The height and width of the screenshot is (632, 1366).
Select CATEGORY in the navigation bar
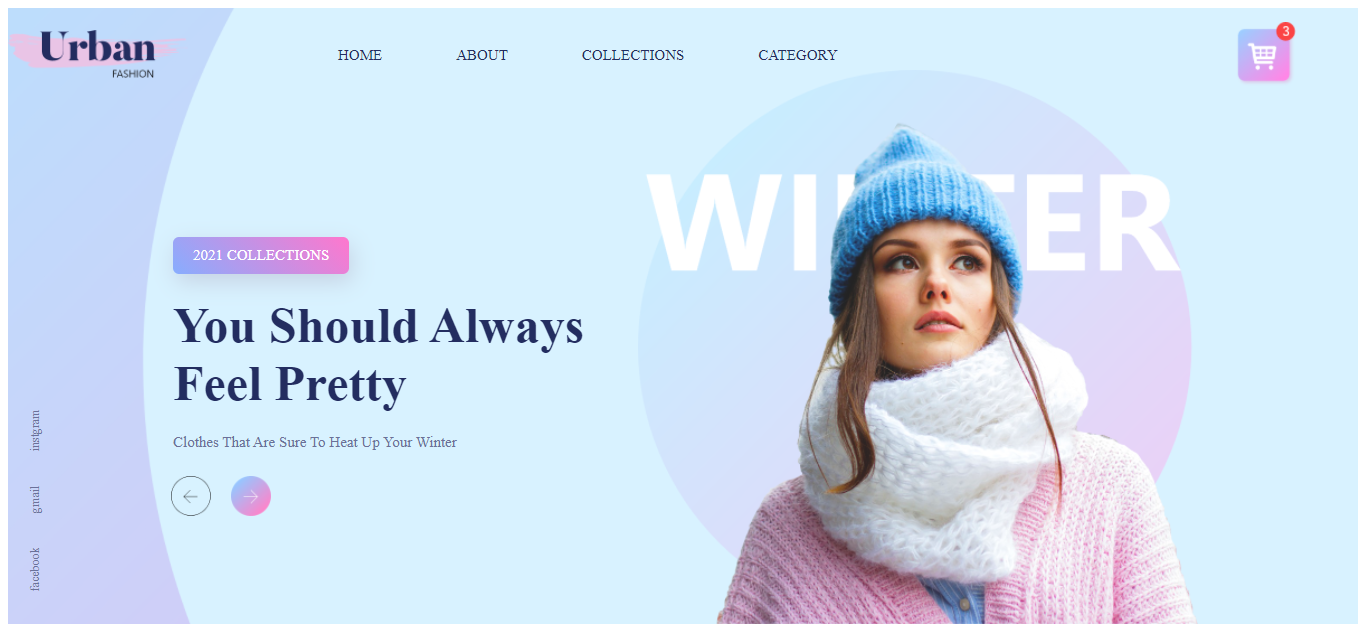tap(798, 55)
